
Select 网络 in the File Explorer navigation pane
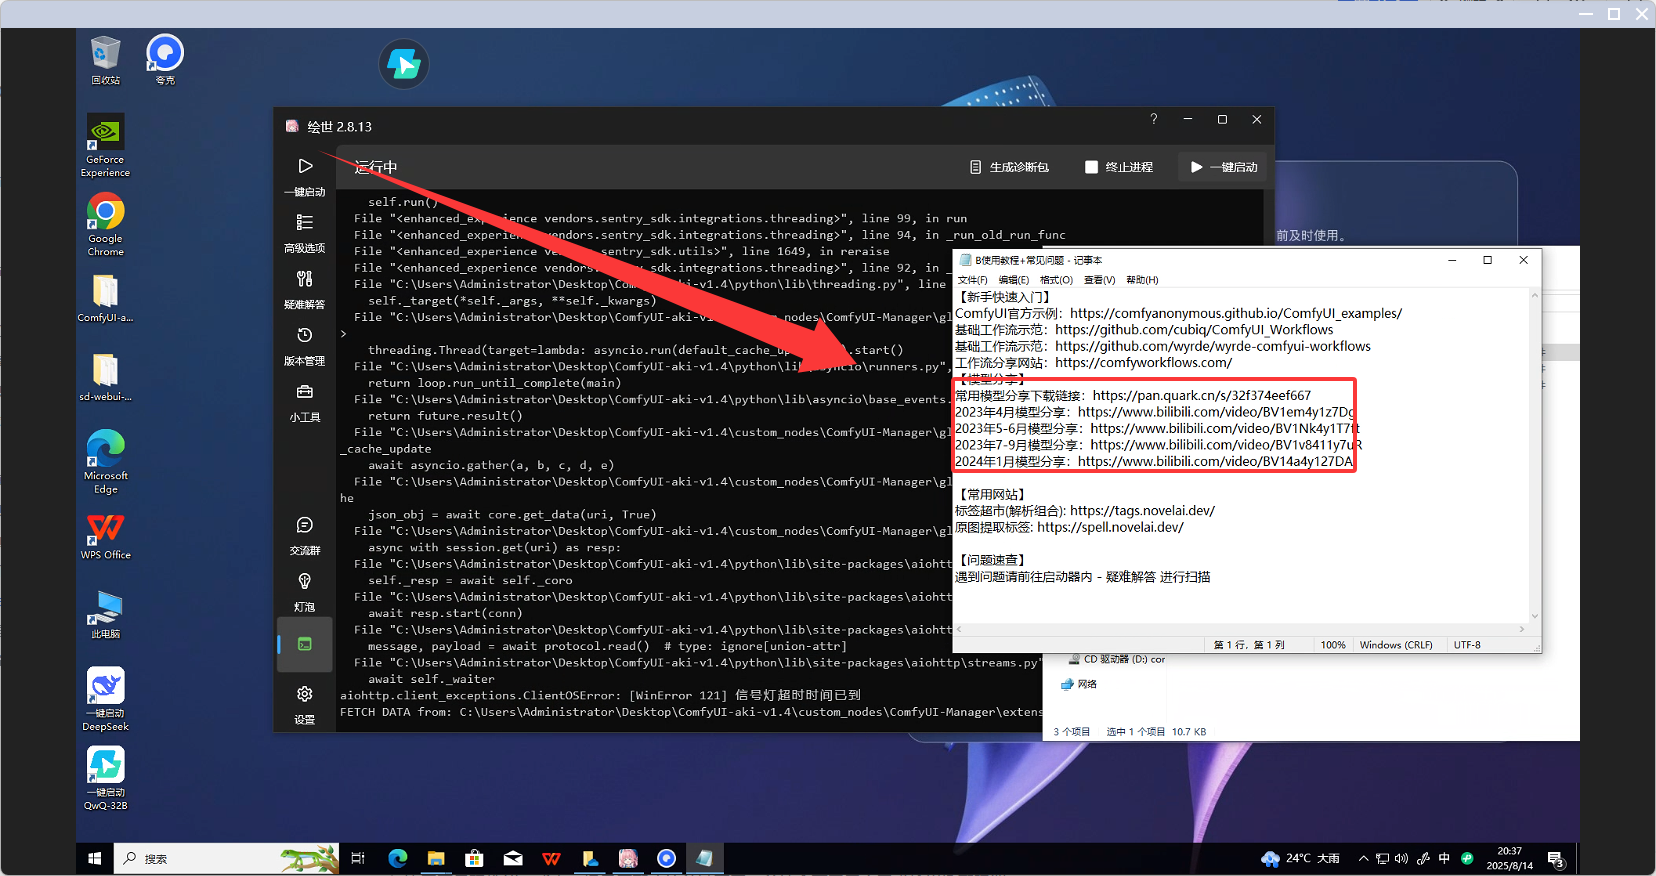pos(1079,684)
